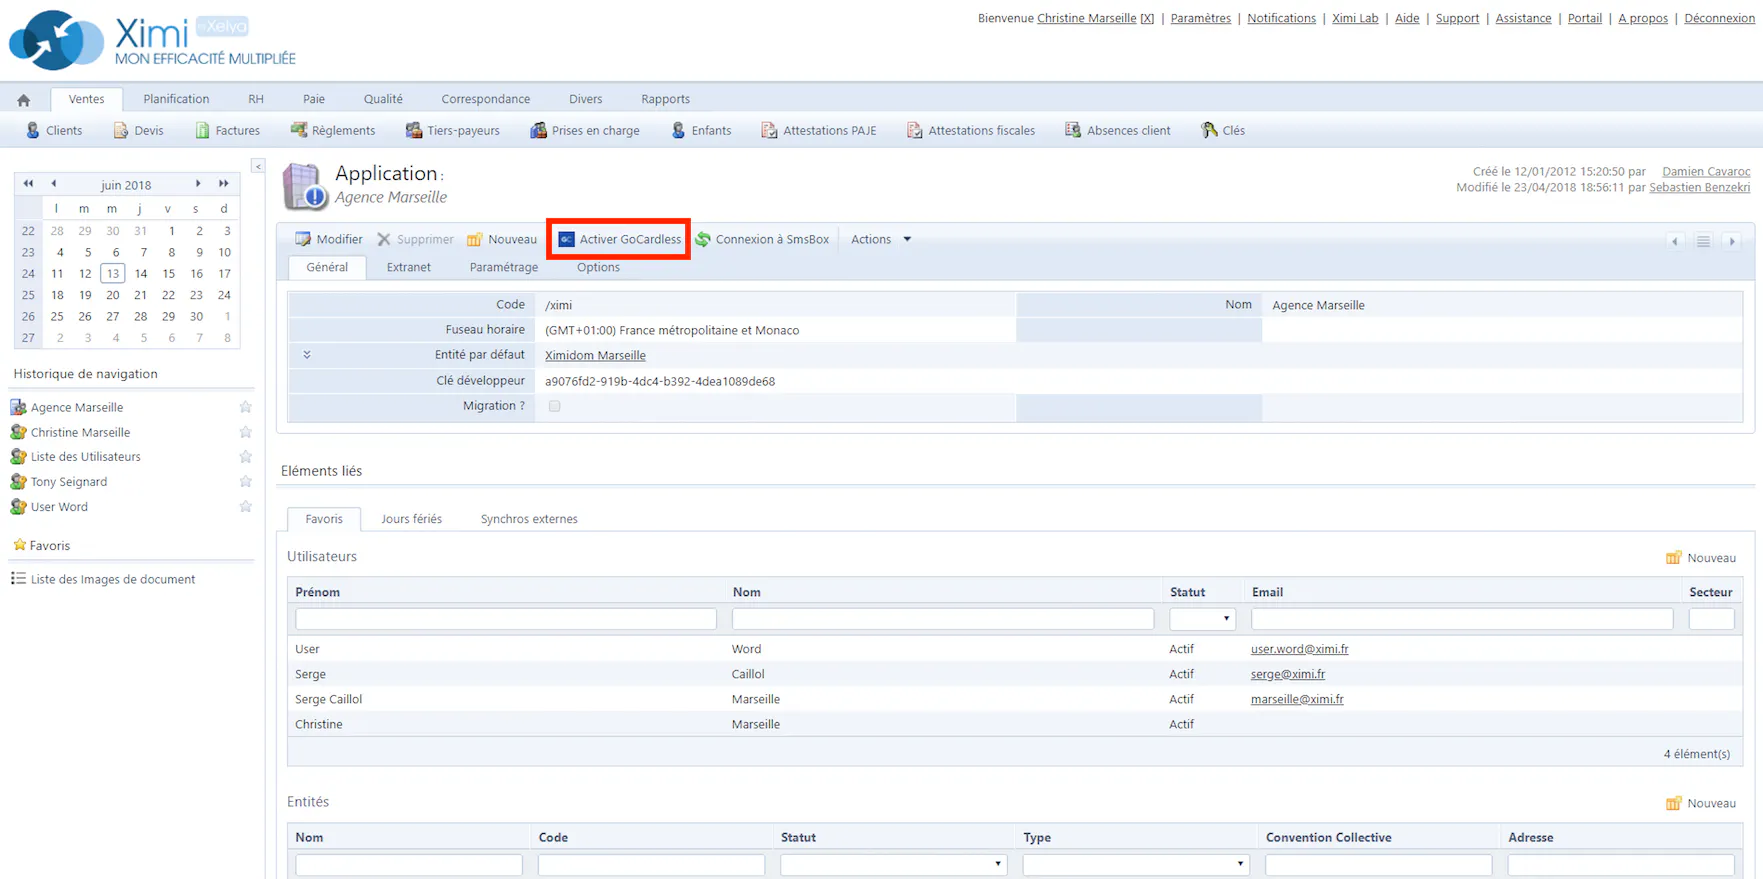Open Clients via its toolbar icon

click(33, 130)
